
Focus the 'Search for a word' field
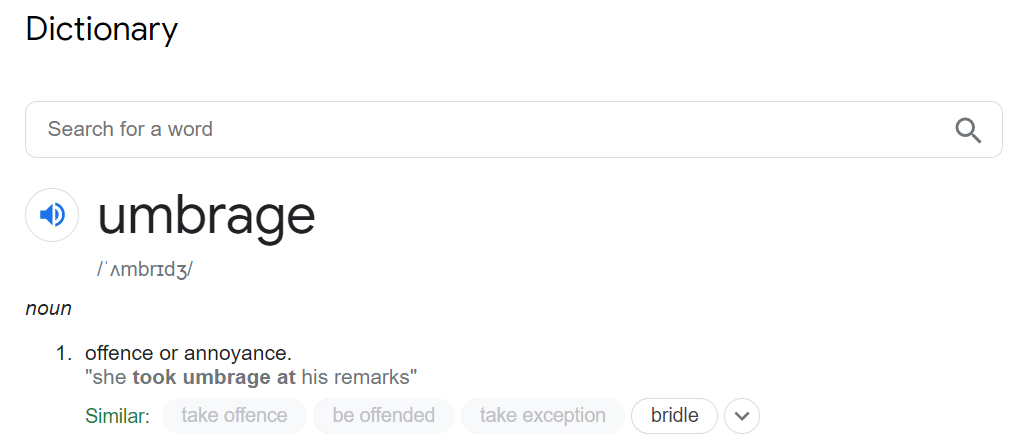[513, 129]
